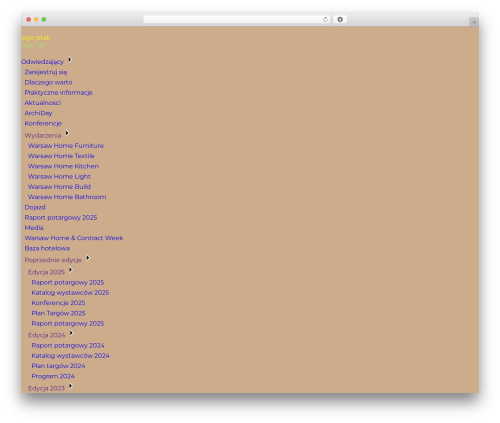This screenshot has width=500, height=423.
Task: Select the Edycja 2024 menu item
Action: point(47,335)
